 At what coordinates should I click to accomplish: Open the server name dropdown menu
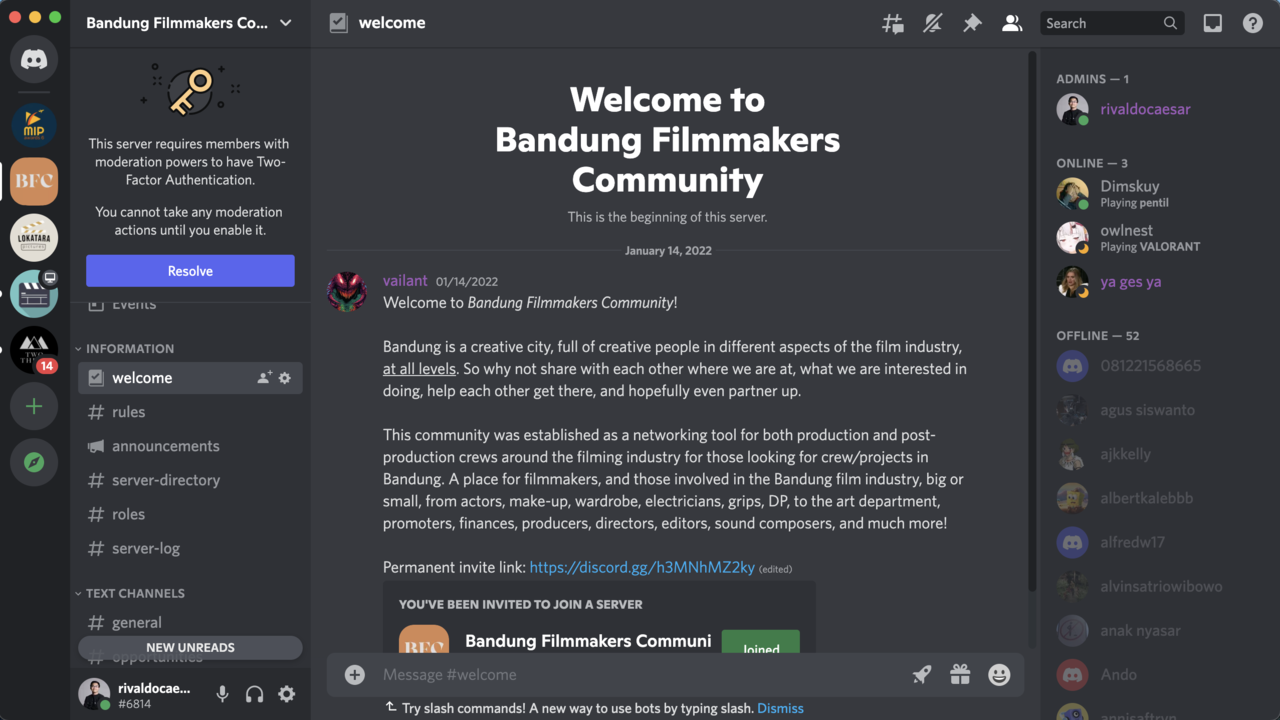[190, 23]
